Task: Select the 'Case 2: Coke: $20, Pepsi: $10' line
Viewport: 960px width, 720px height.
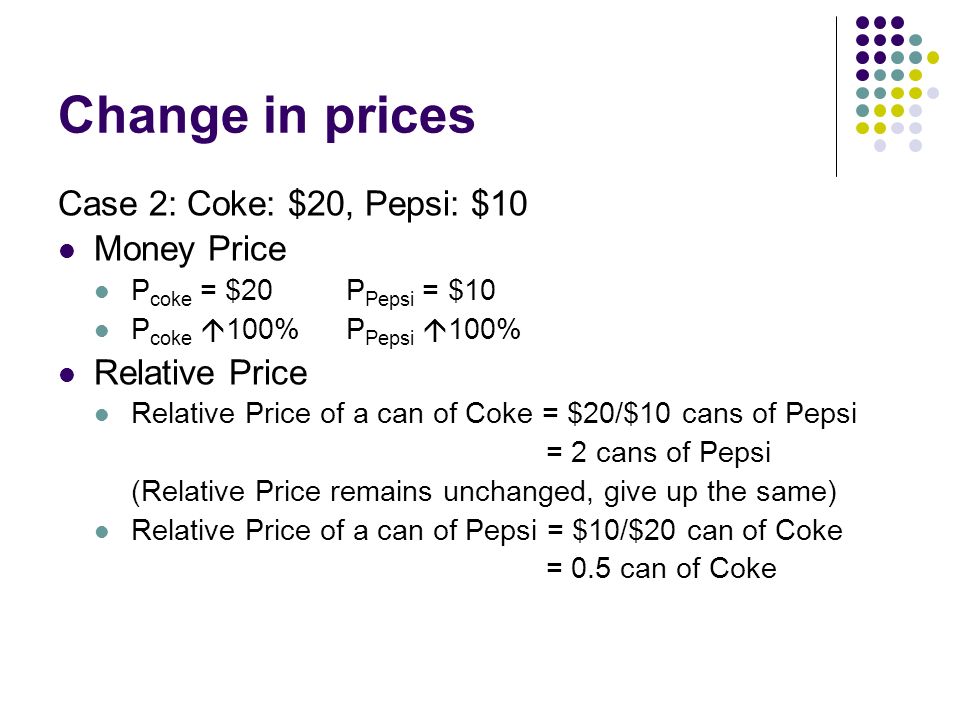Action: [293, 204]
